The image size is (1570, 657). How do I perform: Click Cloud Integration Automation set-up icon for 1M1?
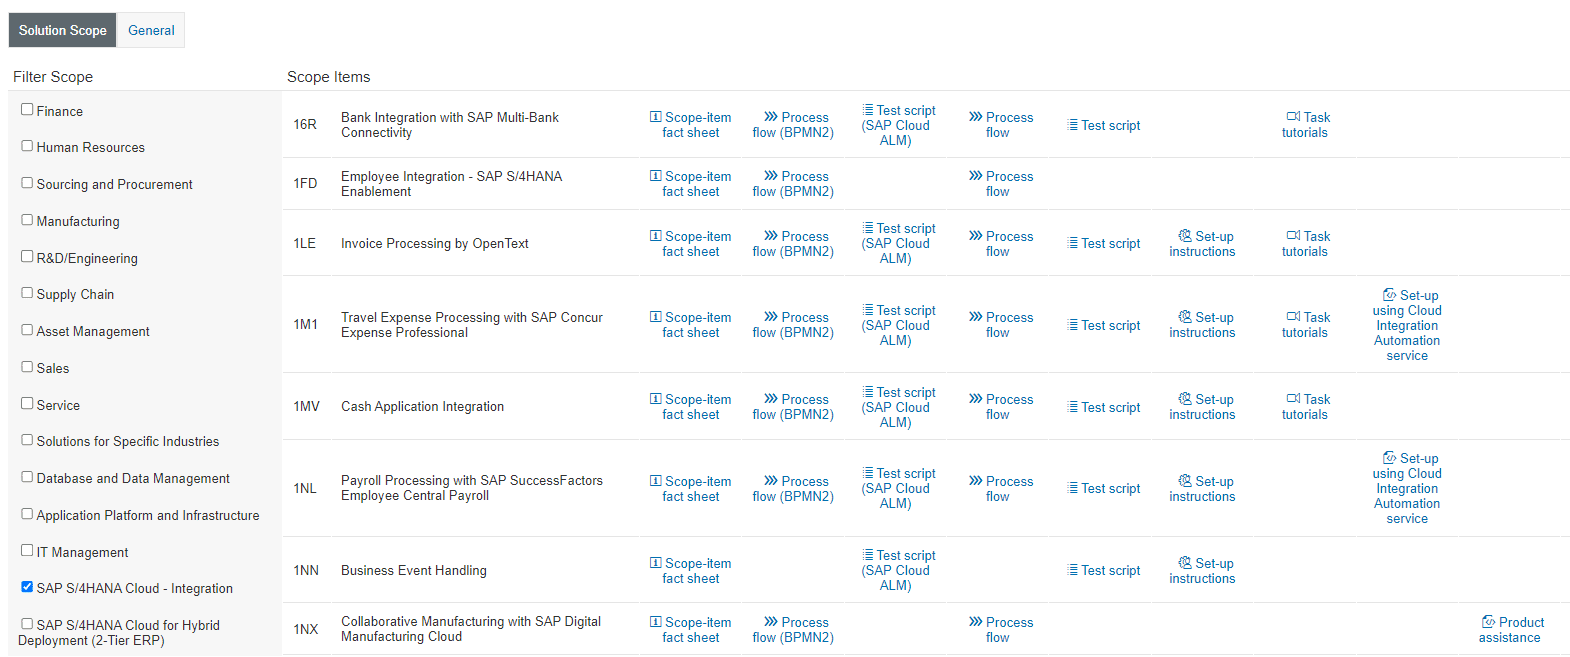click(1389, 295)
